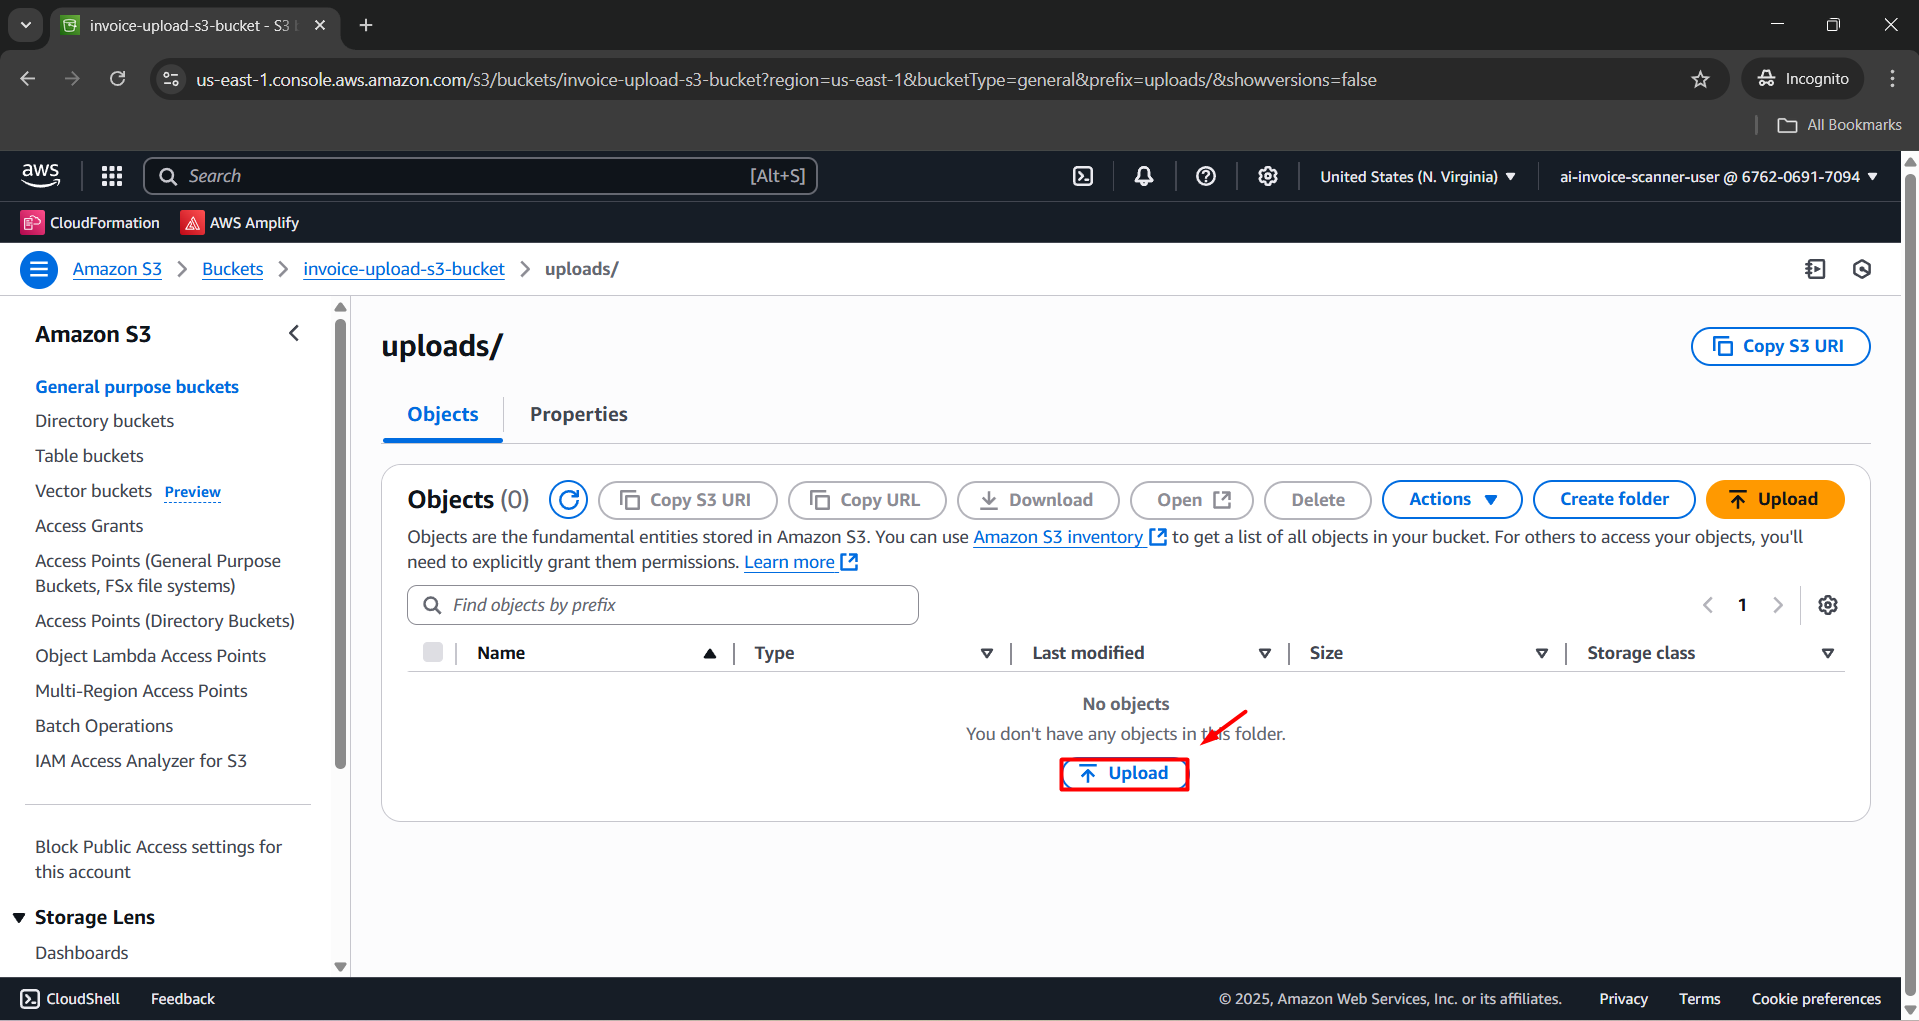The height and width of the screenshot is (1021, 1919).
Task: Bookmark this page with star icon
Action: (x=1700, y=80)
